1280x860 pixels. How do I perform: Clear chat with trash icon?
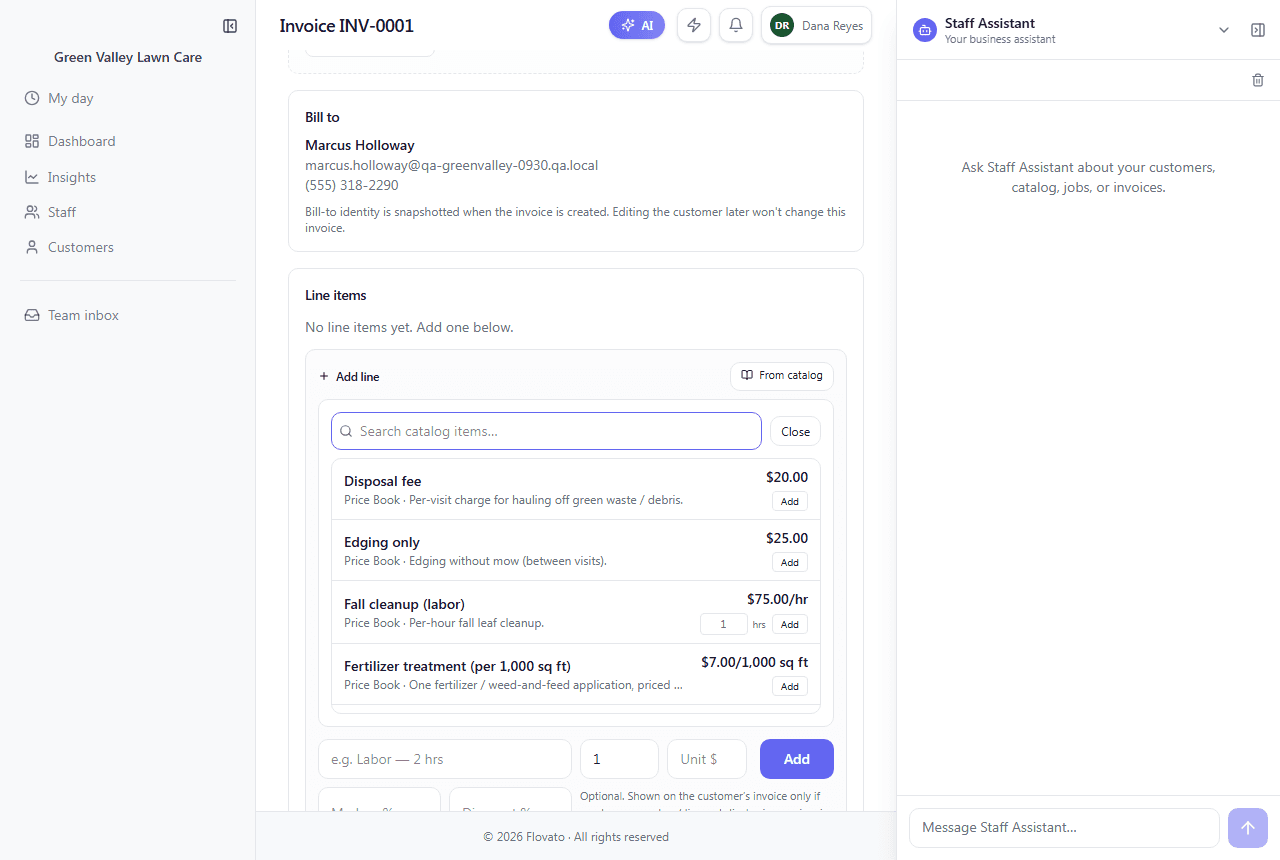tap(1258, 80)
